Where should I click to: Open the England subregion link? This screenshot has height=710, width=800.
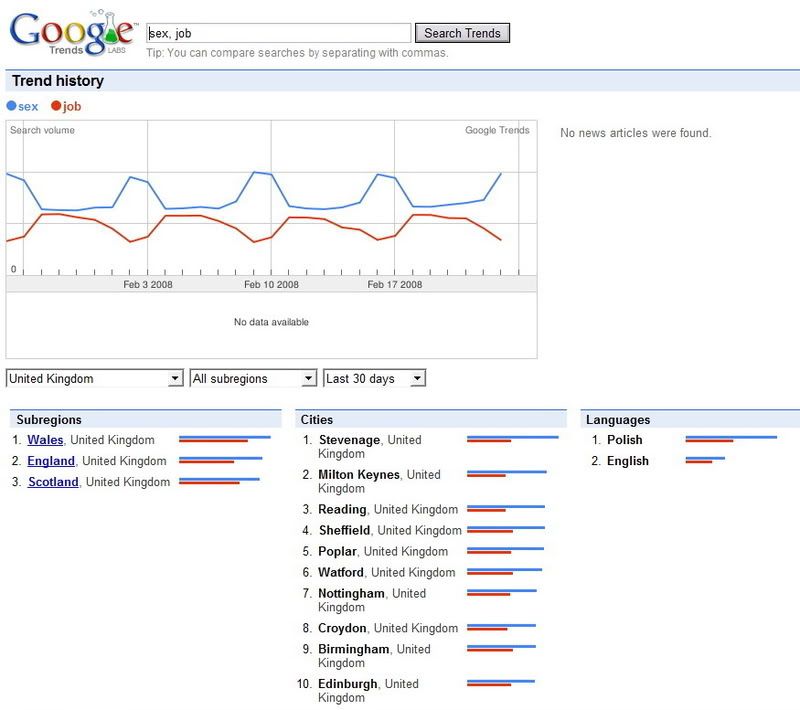click(x=51, y=461)
